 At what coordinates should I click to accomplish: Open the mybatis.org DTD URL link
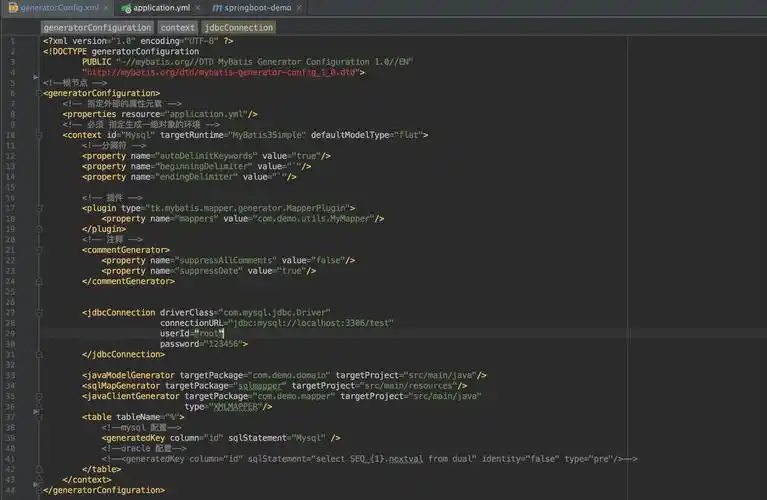(222, 72)
